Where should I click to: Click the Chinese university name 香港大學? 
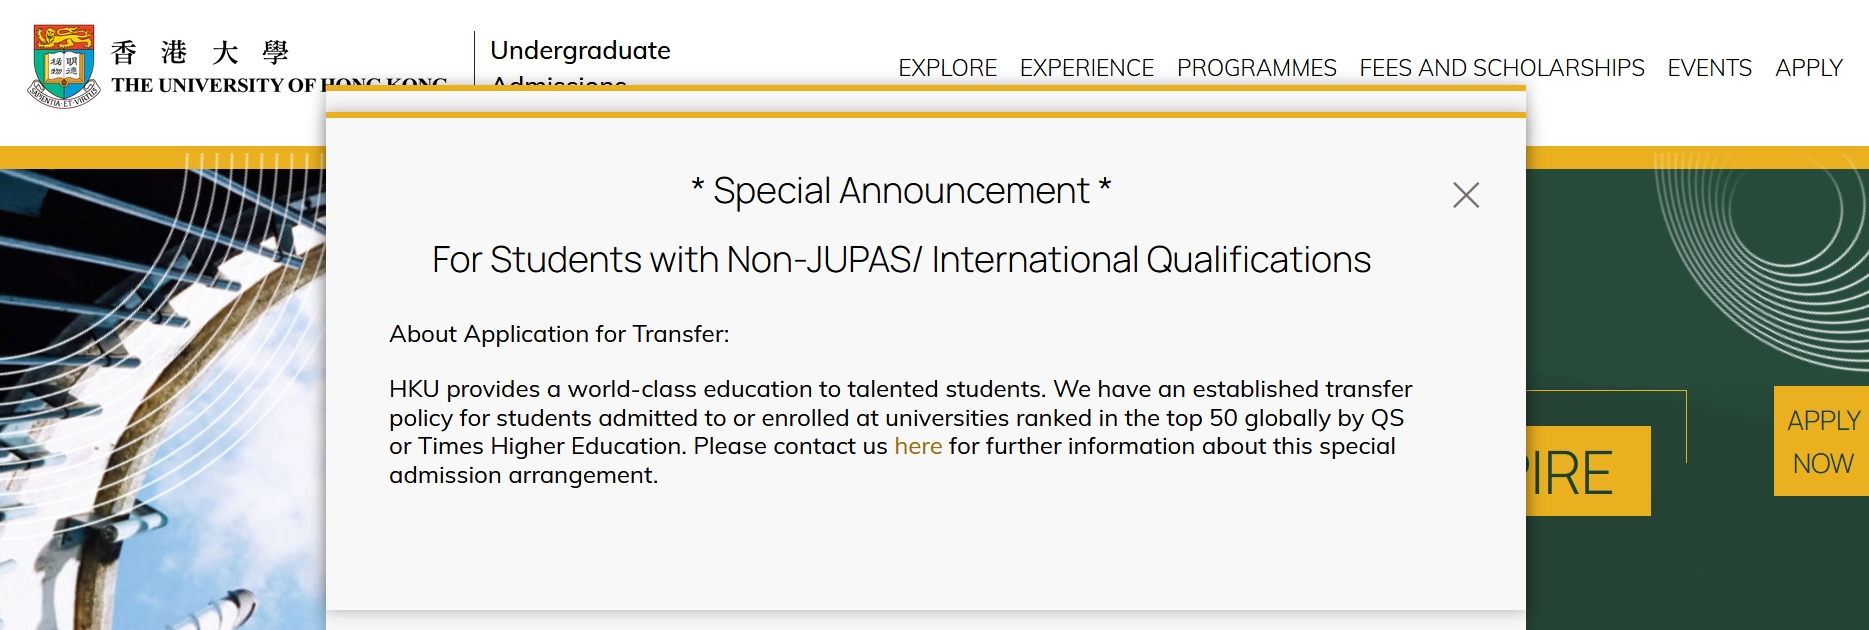(x=200, y=52)
